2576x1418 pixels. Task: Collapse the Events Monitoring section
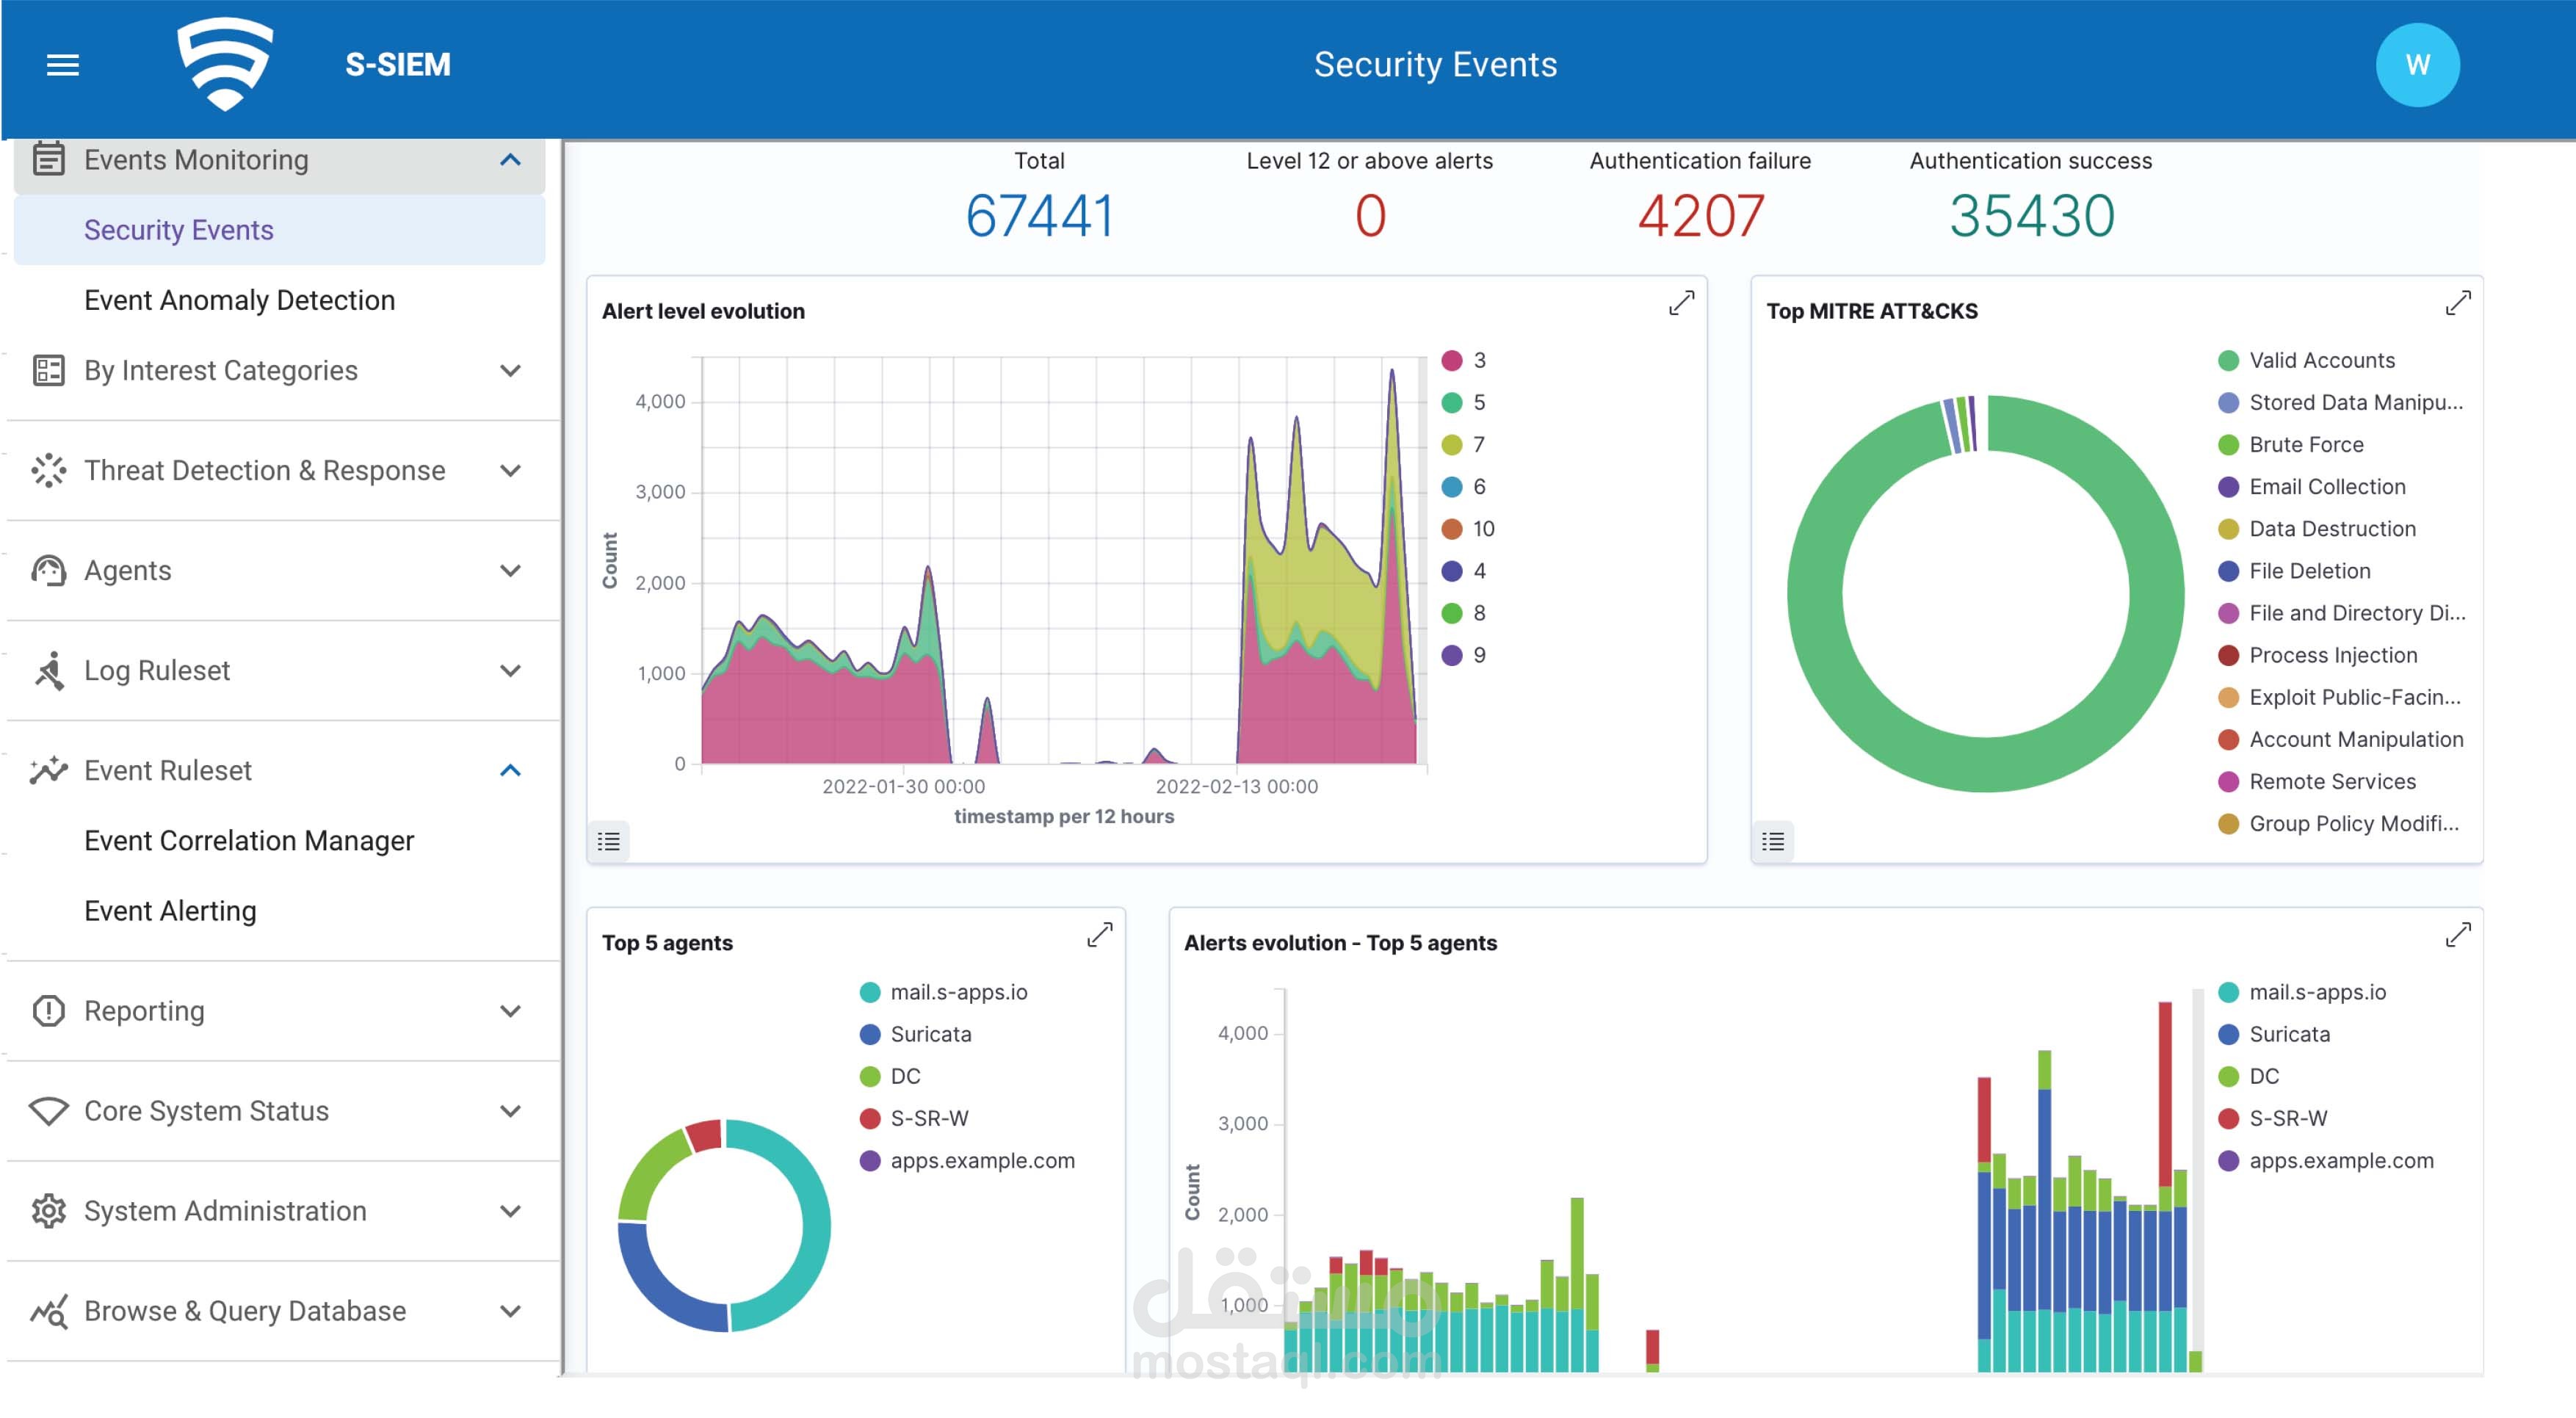[x=510, y=160]
